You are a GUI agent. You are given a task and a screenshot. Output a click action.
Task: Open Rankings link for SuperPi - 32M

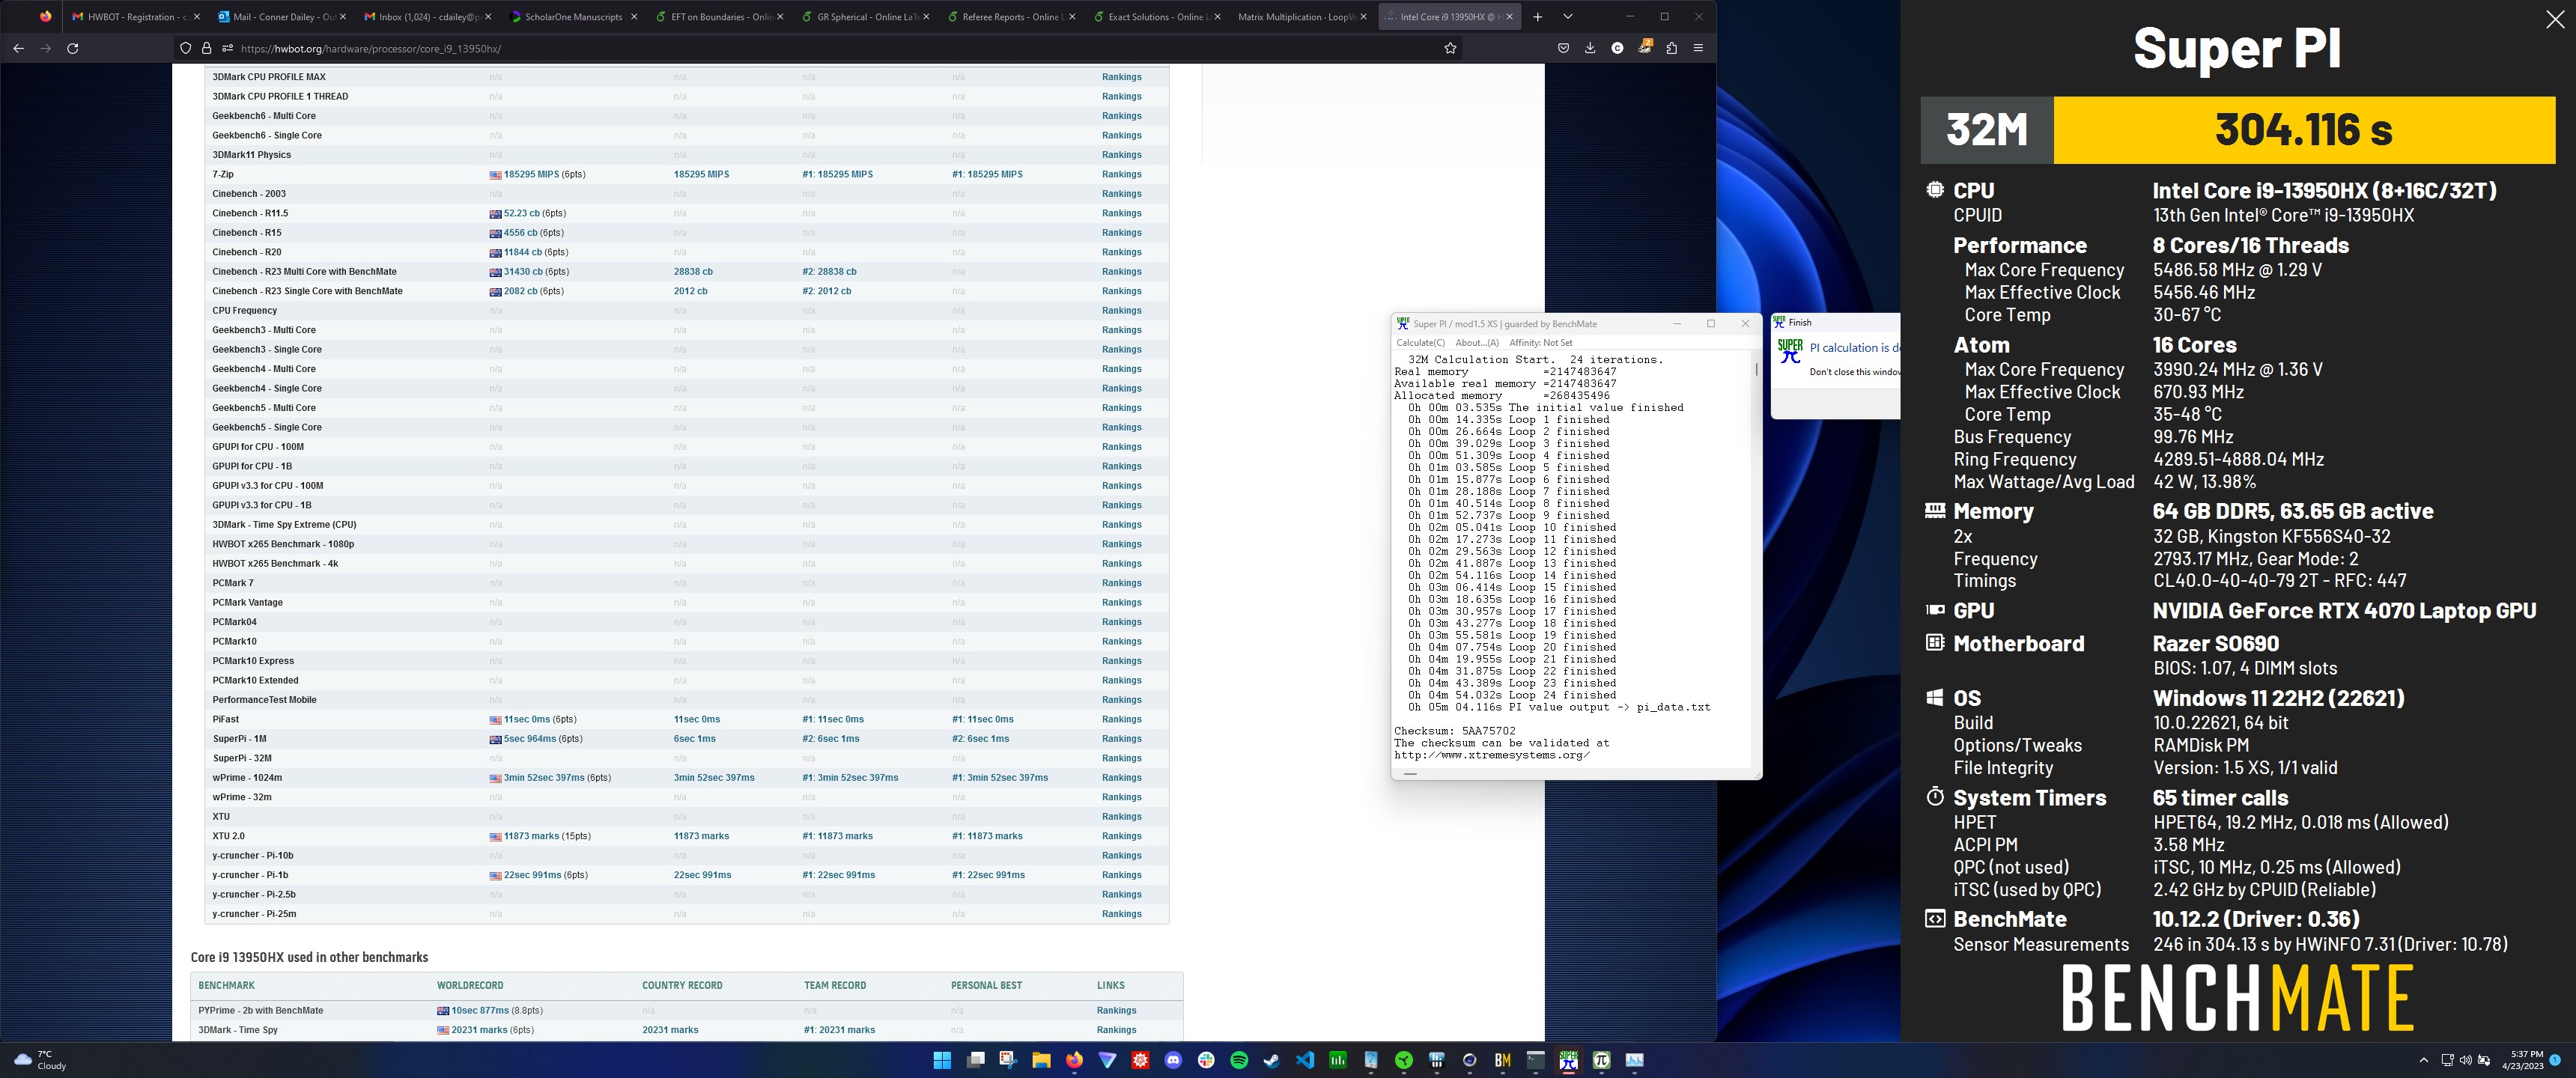point(1121,758)
